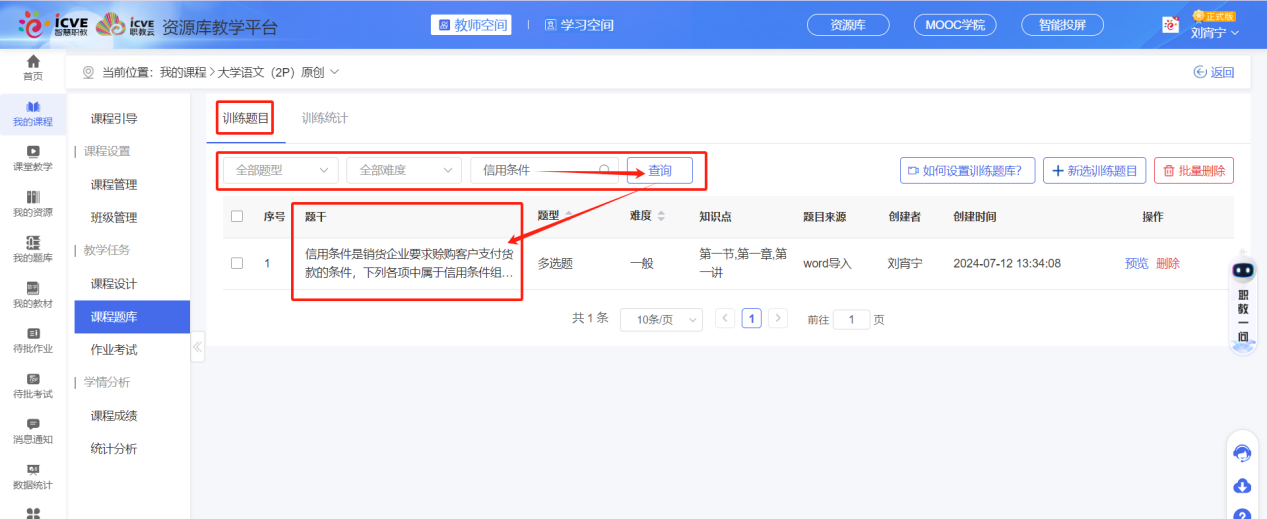Click the 预览 link for row 1
This screenshot has width=1267, height=519.
coord(1136,263)
